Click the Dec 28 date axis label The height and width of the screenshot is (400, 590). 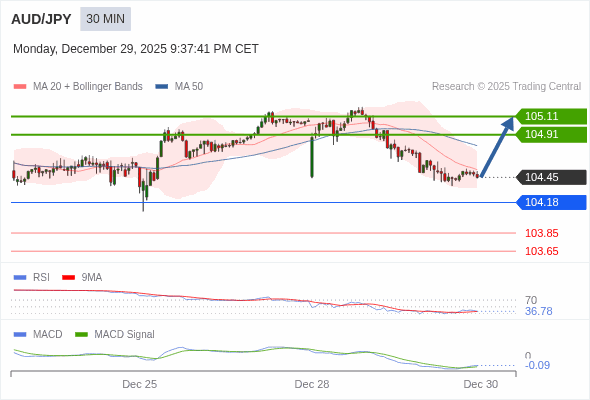tap(312, 384)
